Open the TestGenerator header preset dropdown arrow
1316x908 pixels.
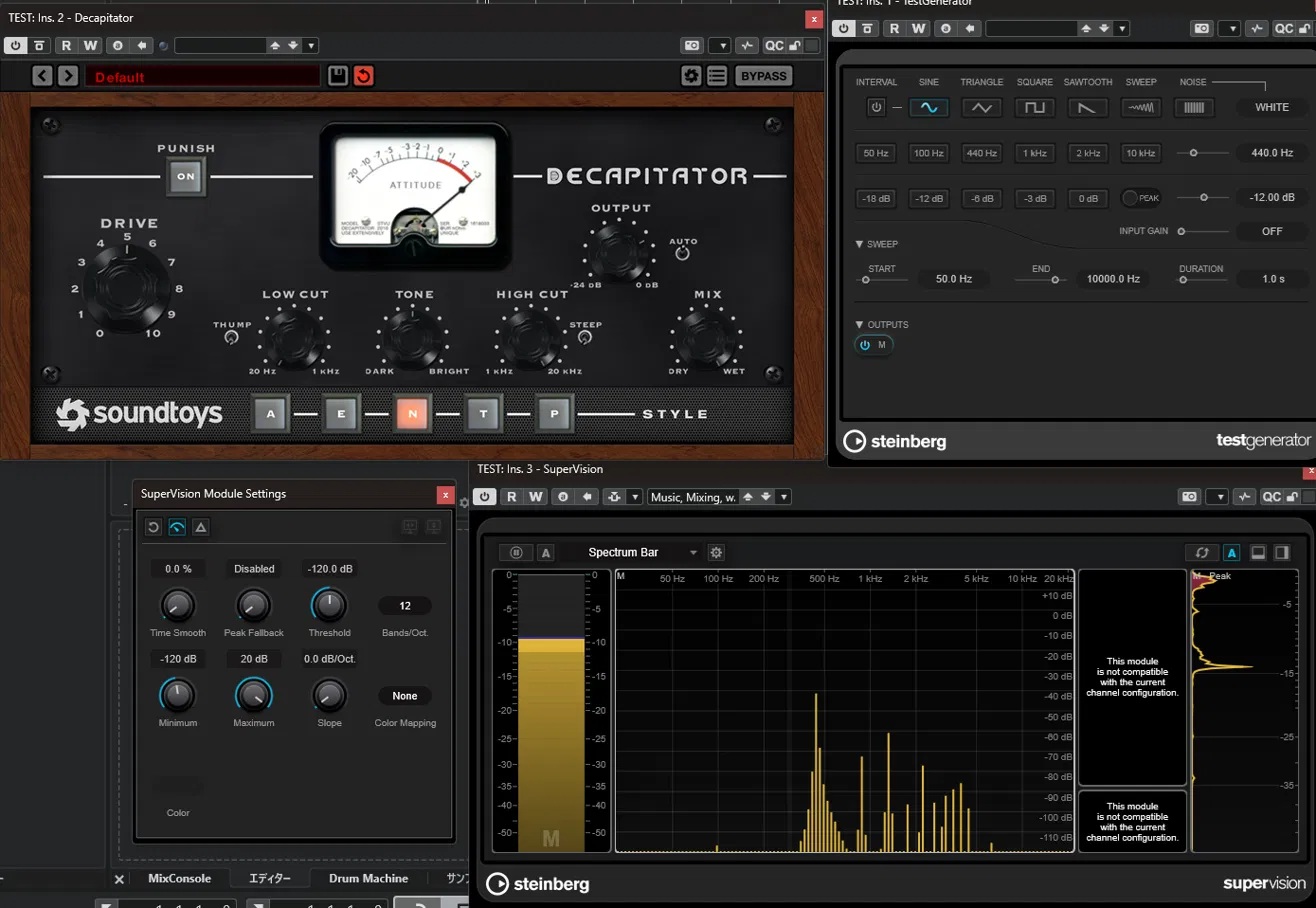point(1122,28)
